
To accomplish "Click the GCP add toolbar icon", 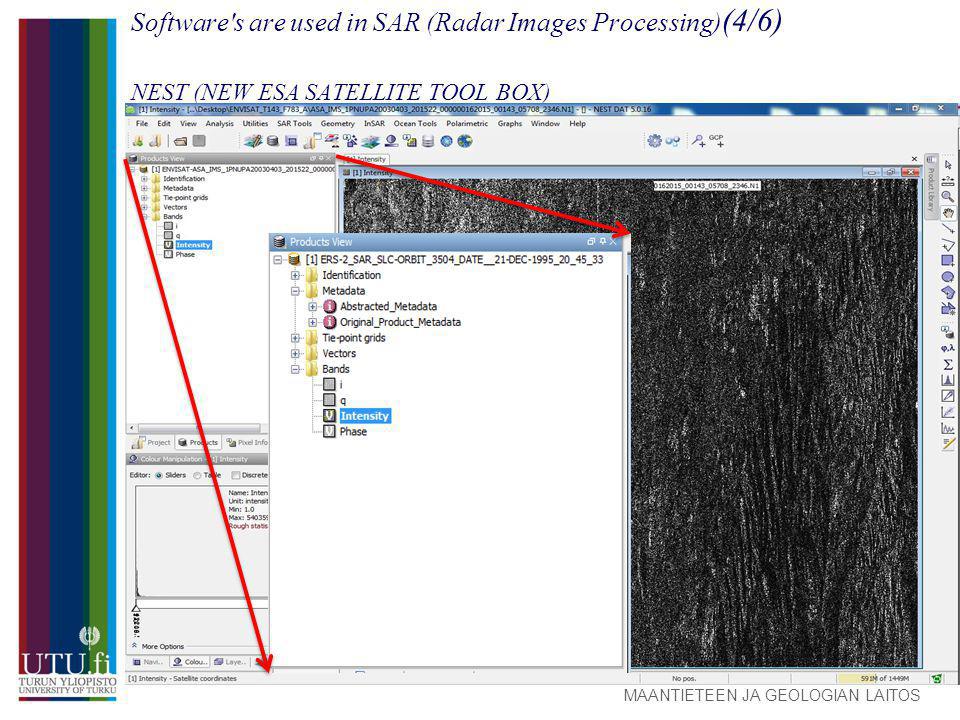I will (716, 141).
